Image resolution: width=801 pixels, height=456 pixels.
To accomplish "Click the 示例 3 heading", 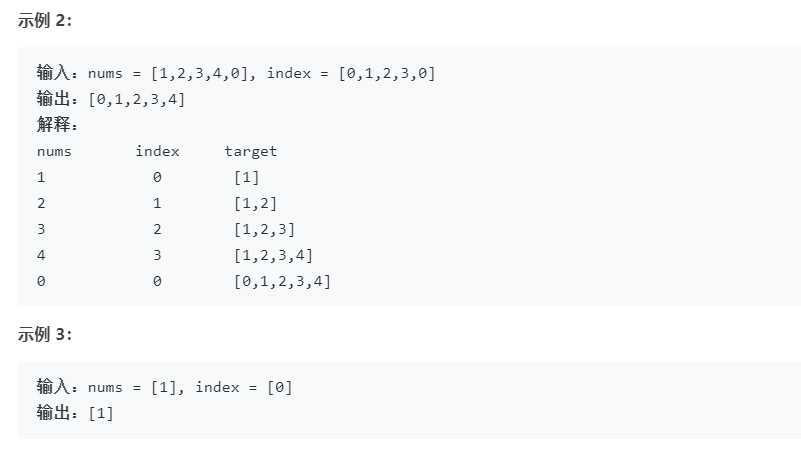I will (45, 335).
